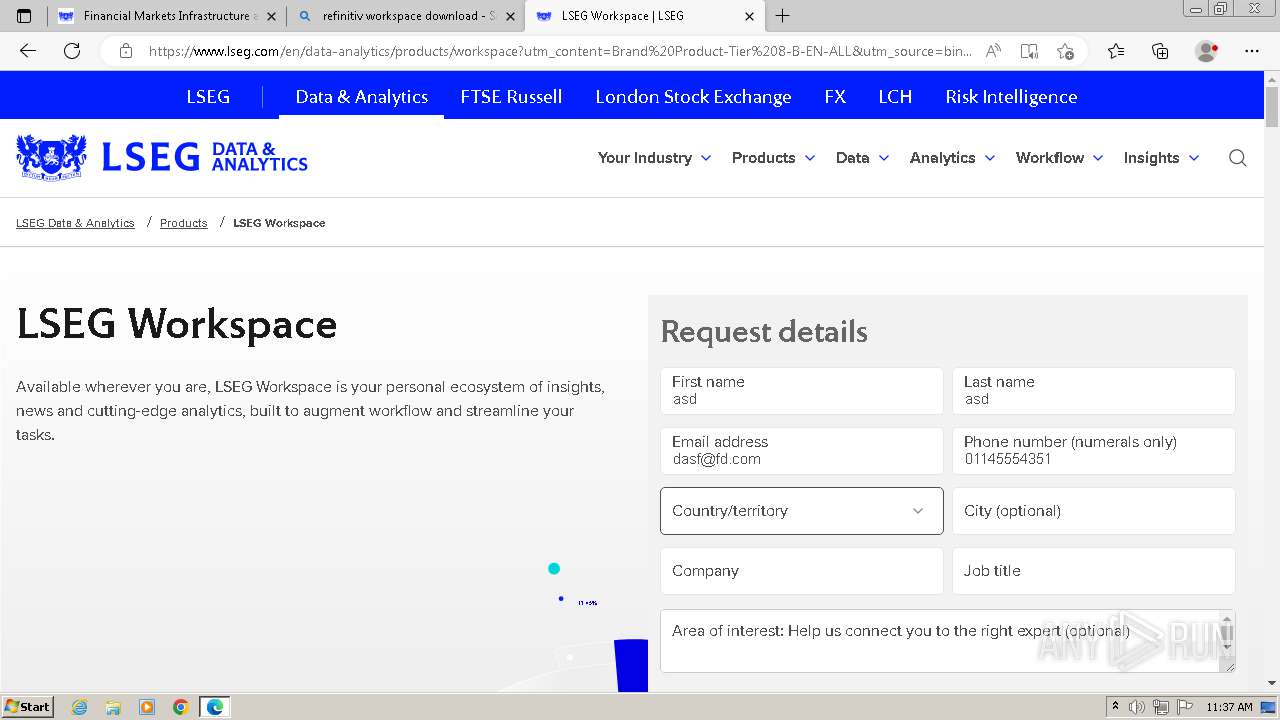Expand the Data menu
Viewport: 1280px width, 720px height.
point(862,158)
